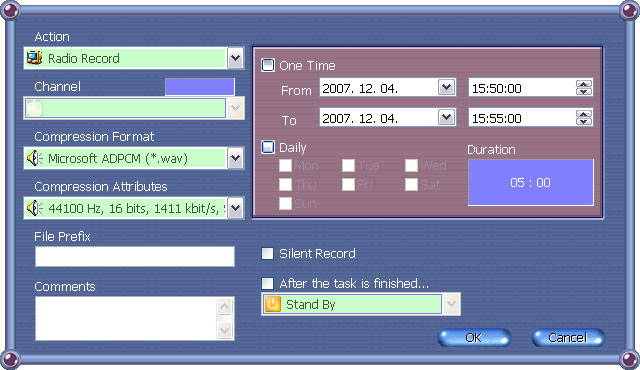Click the Stand By text
The image size is (640, 370).
(311, 305)
